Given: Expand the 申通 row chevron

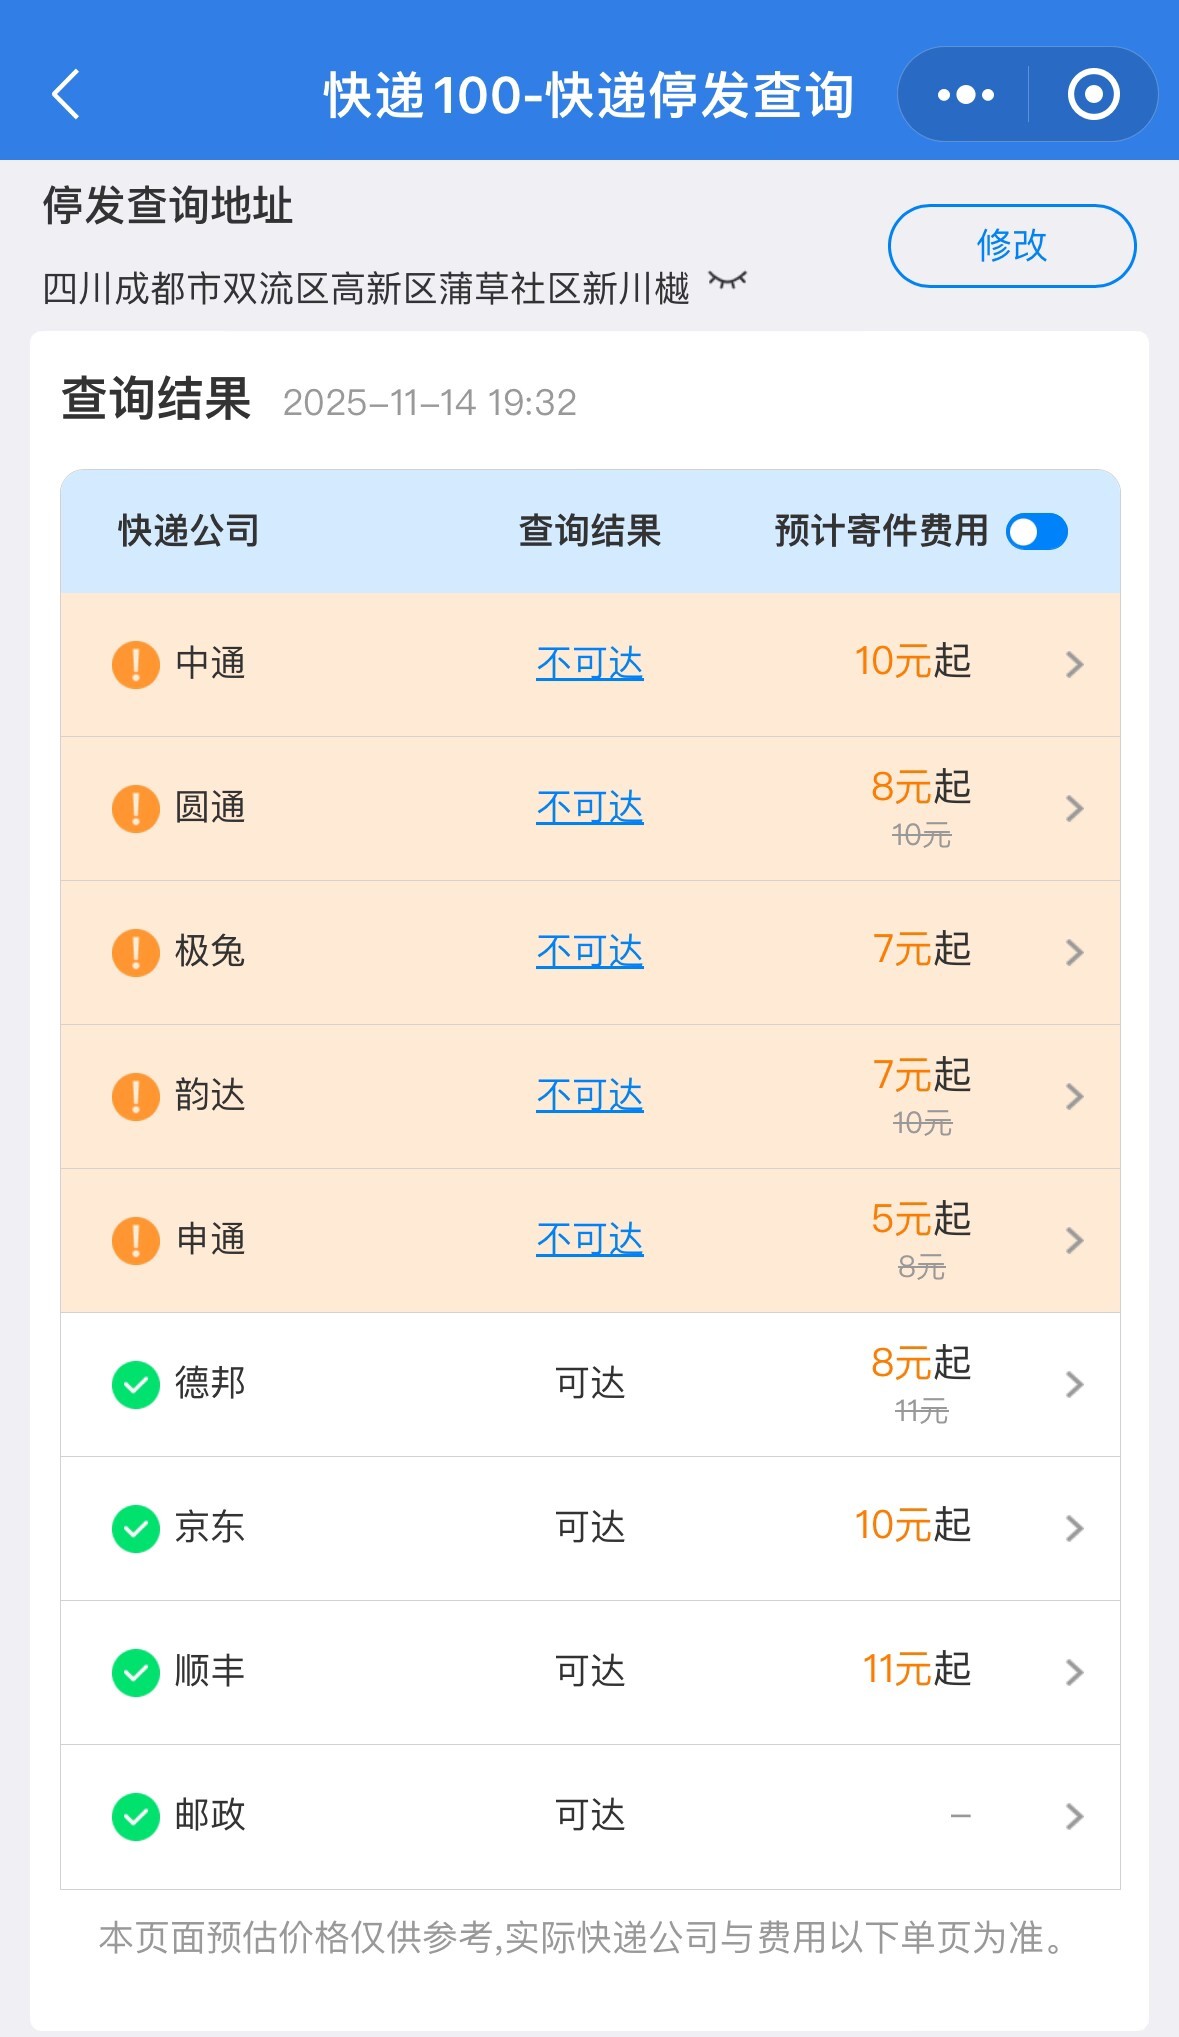Looking at the screenshot, I should 1075,1240.
